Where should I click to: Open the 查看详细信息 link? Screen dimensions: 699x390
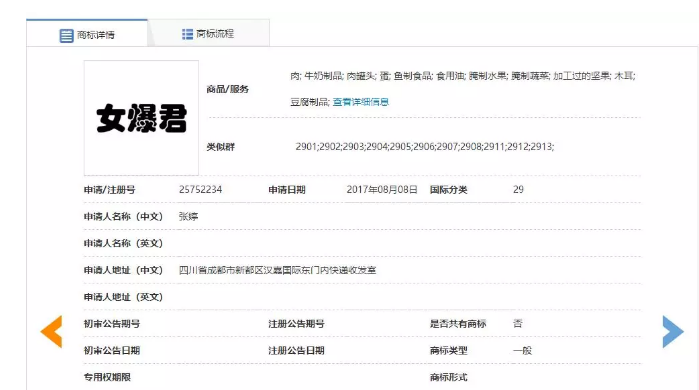click(361, 102)
